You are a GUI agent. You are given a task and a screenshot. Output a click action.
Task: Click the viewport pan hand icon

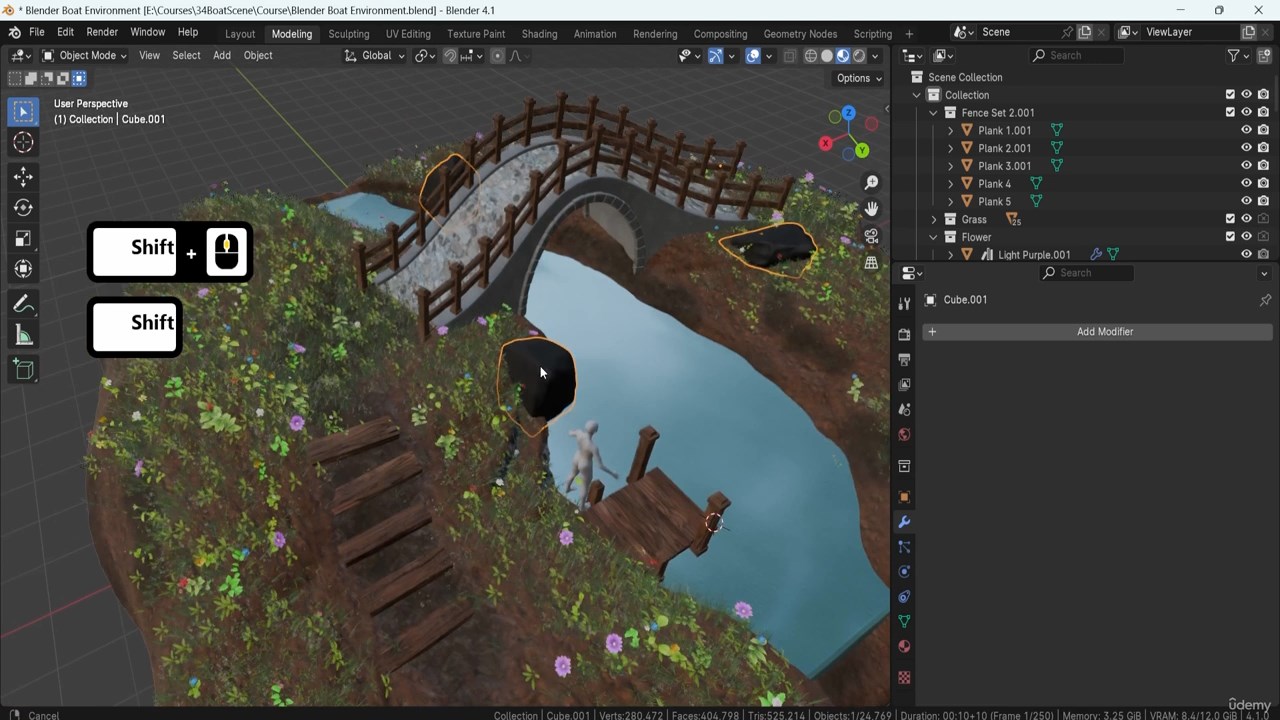click(871, 209)
